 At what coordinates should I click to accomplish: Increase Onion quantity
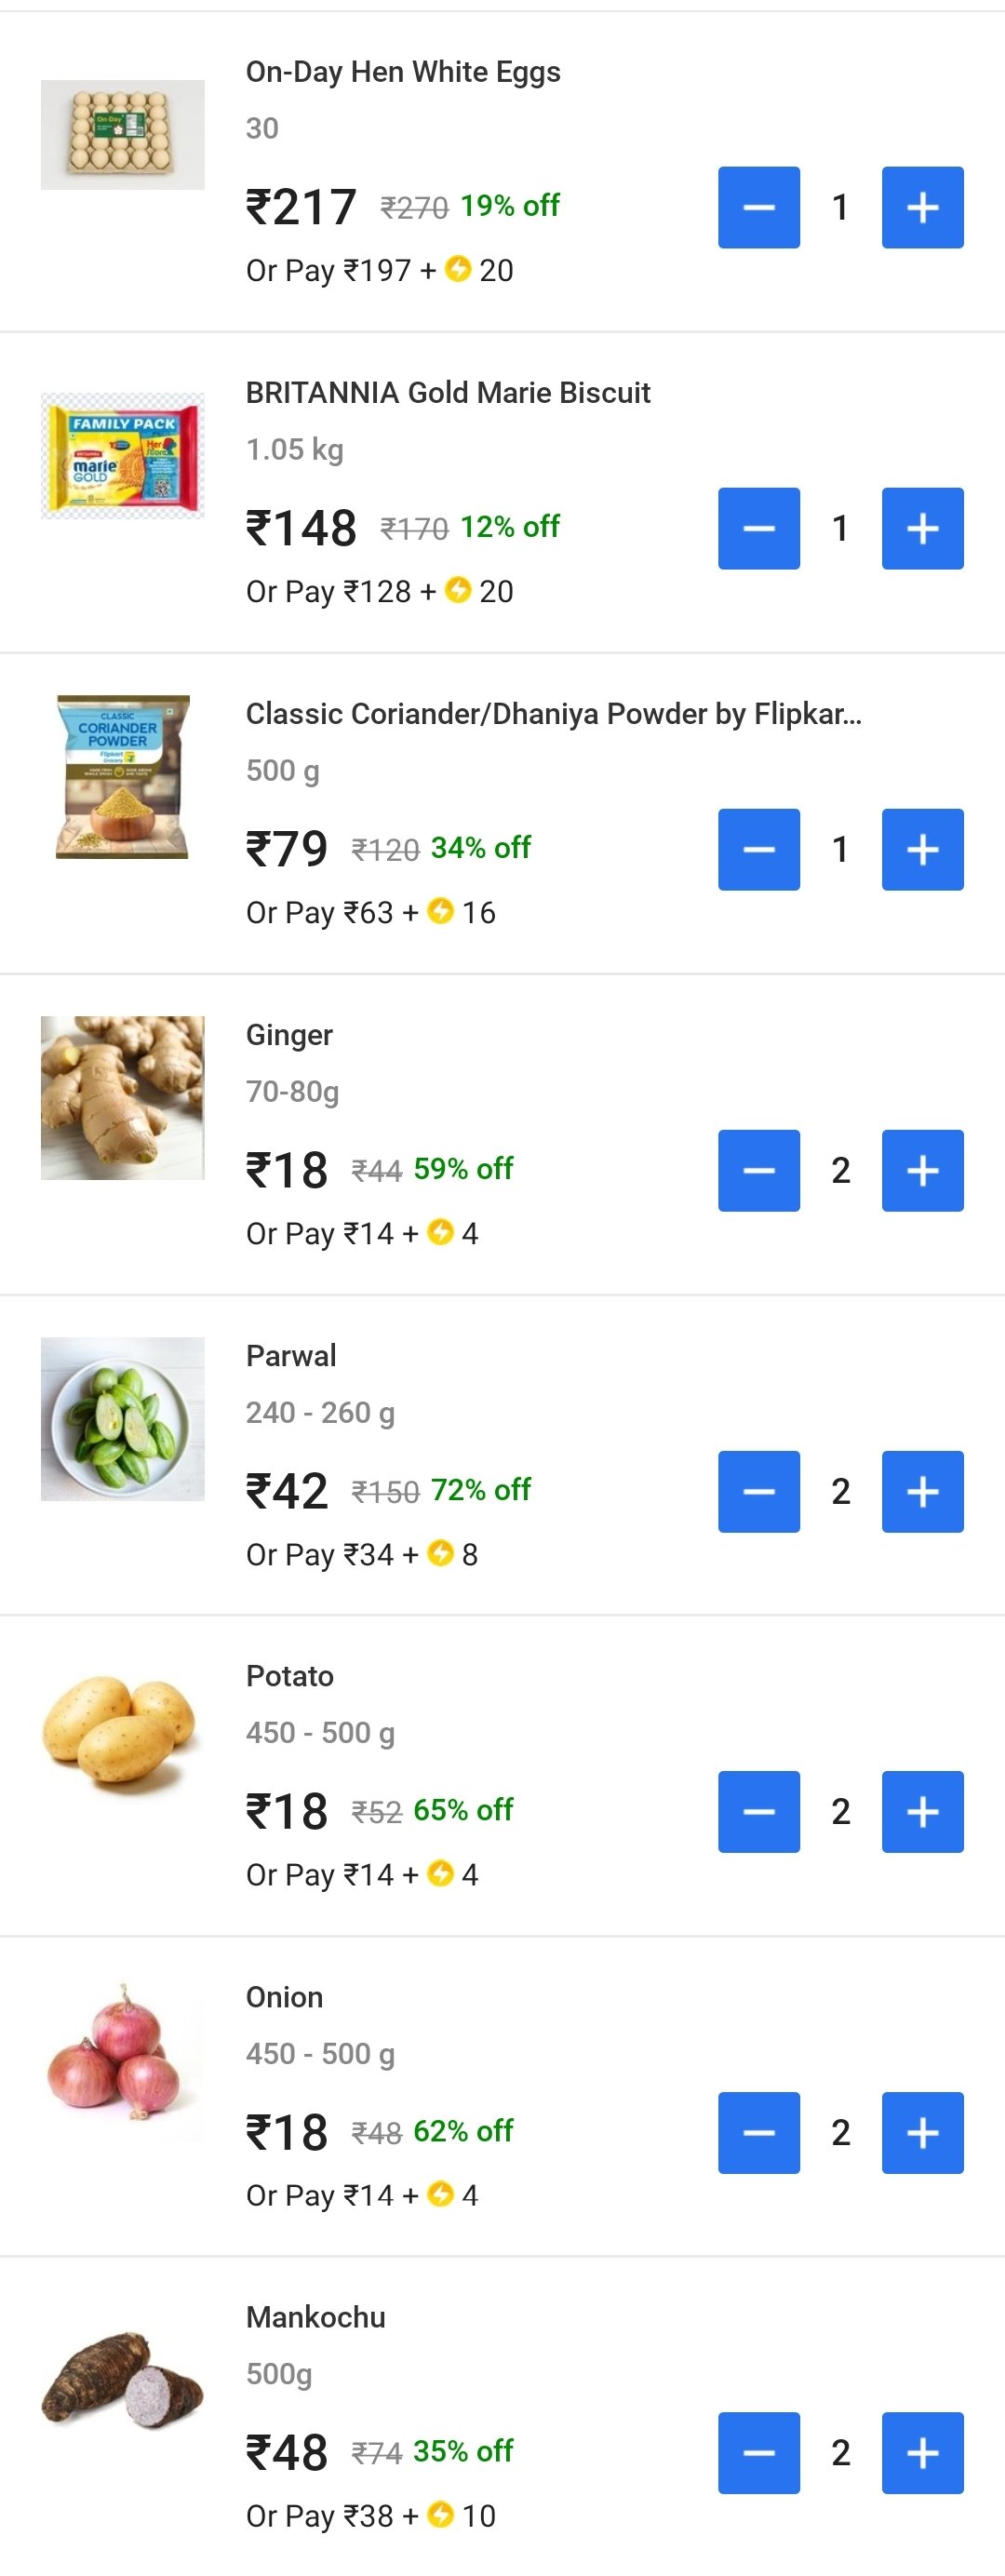pos(922,2132)
